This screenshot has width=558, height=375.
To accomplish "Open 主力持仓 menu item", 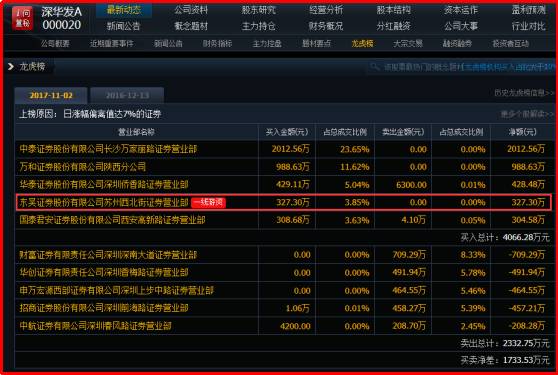I will pos(258,26).
